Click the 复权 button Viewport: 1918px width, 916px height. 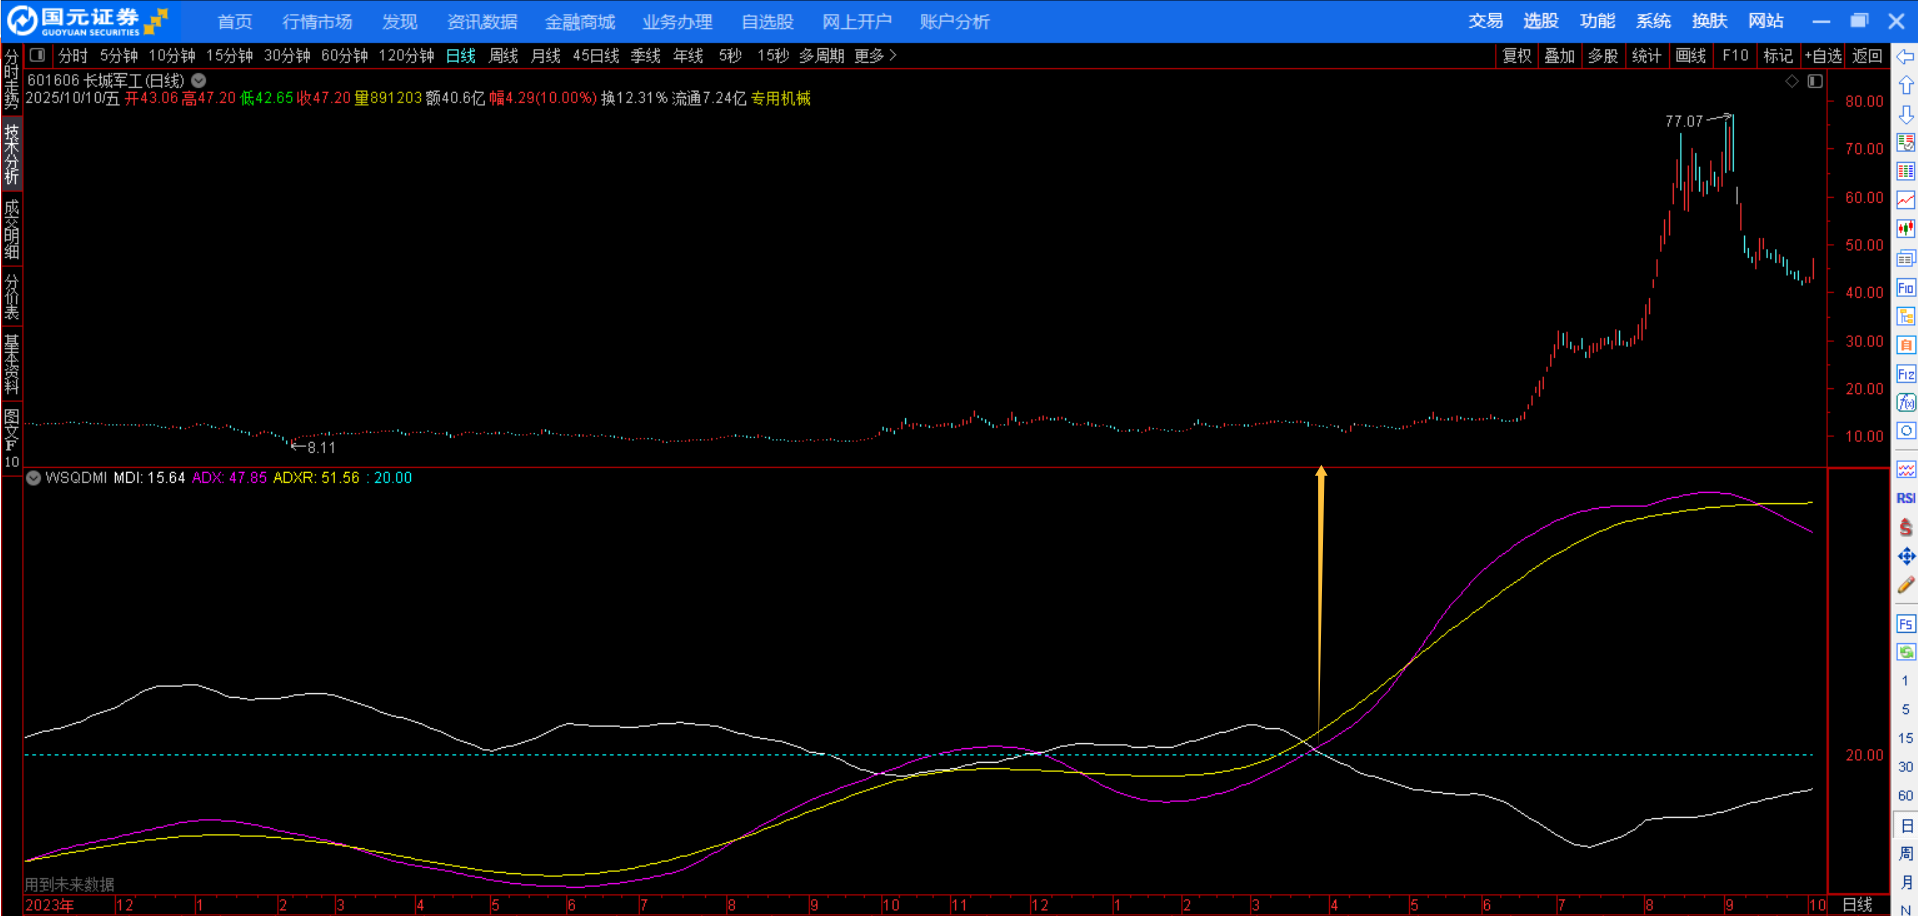click(x=1516, y=56)
